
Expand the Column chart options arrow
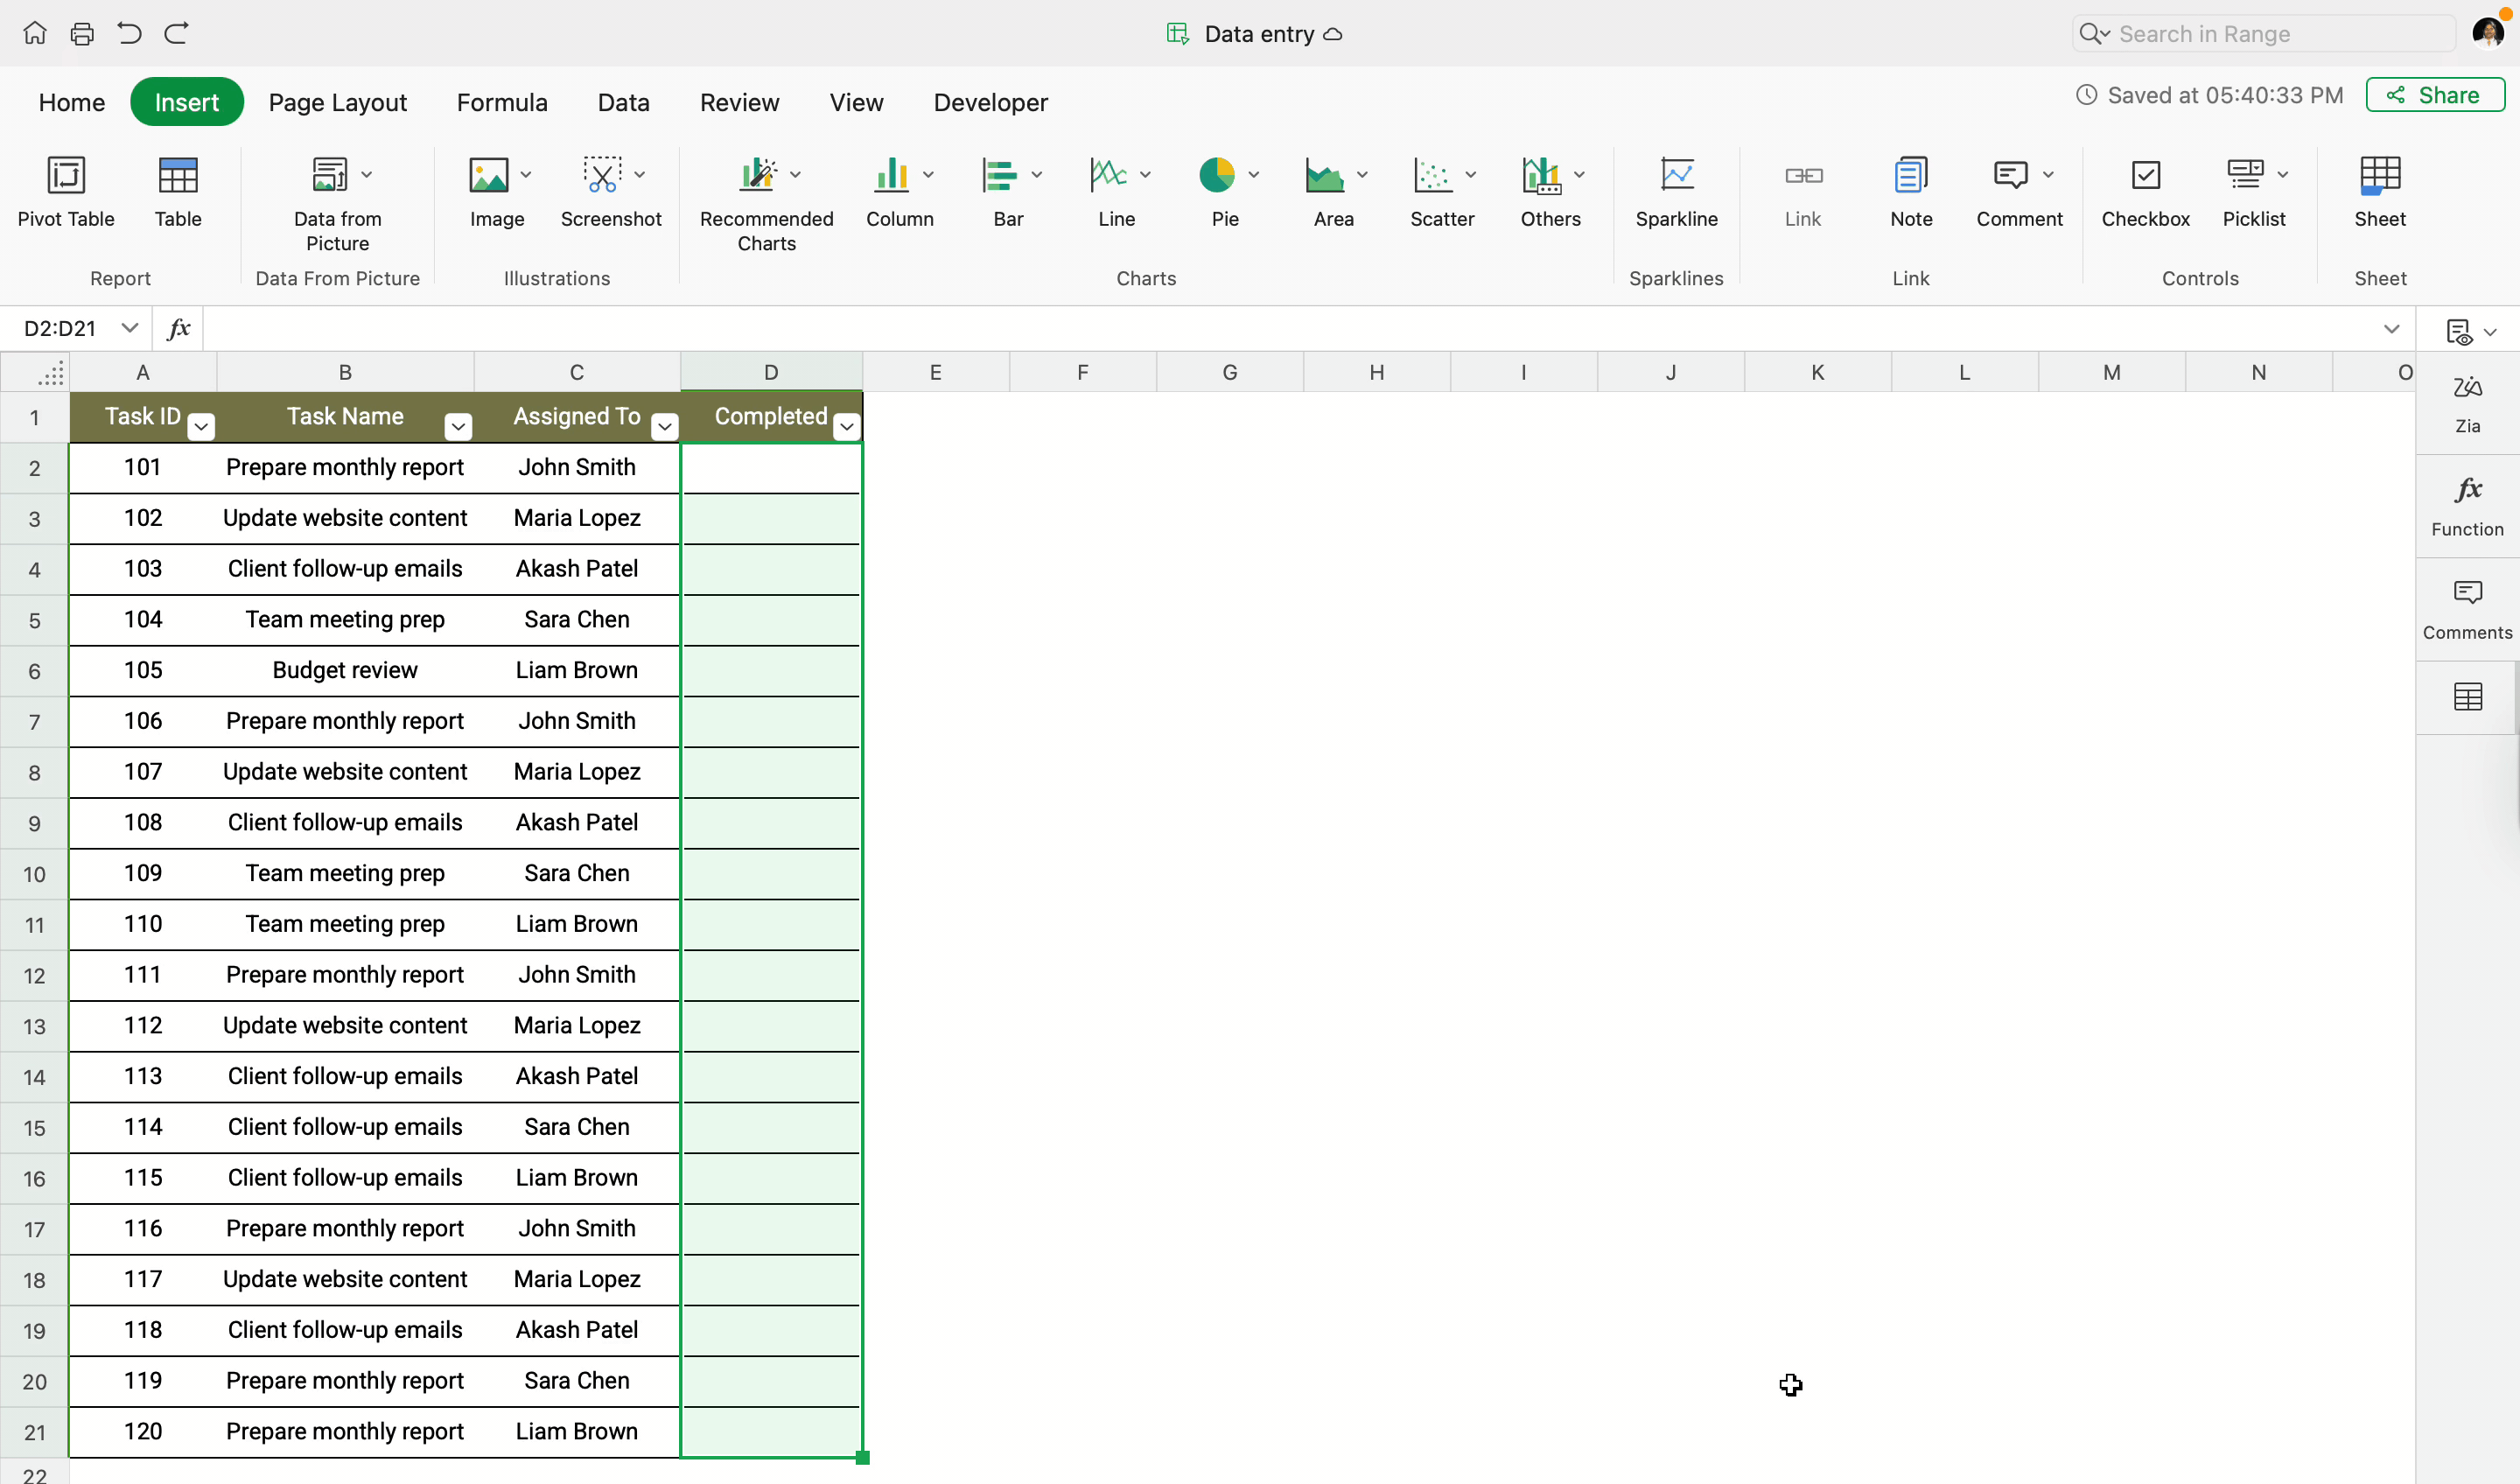(928, 175)
